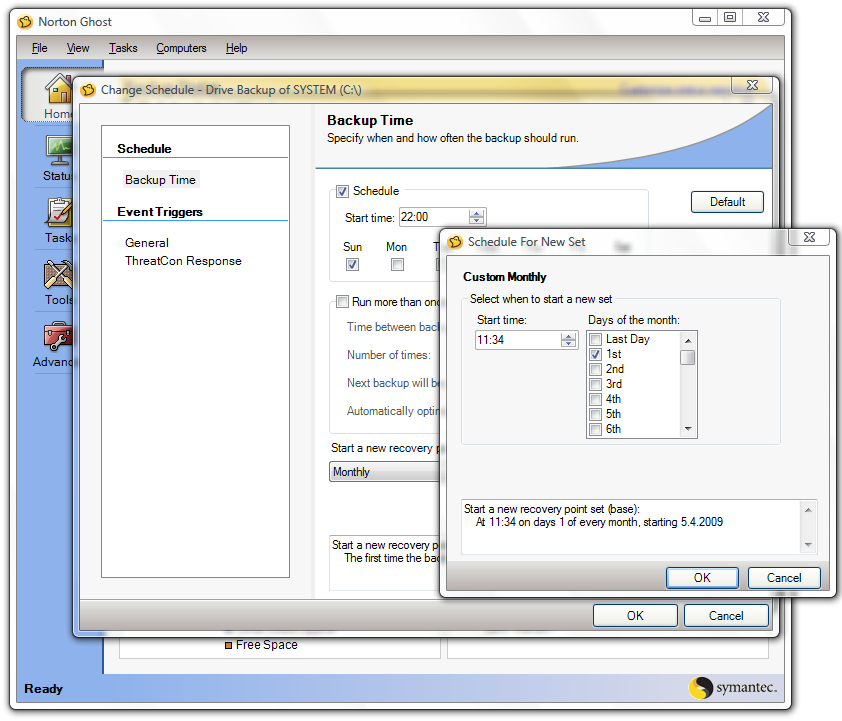The height and width of the screenshot is (721, 842).
Task: Click the "At 11:34 on days 1" summary line
Action: pyautogui.click(x=599, y=522)
